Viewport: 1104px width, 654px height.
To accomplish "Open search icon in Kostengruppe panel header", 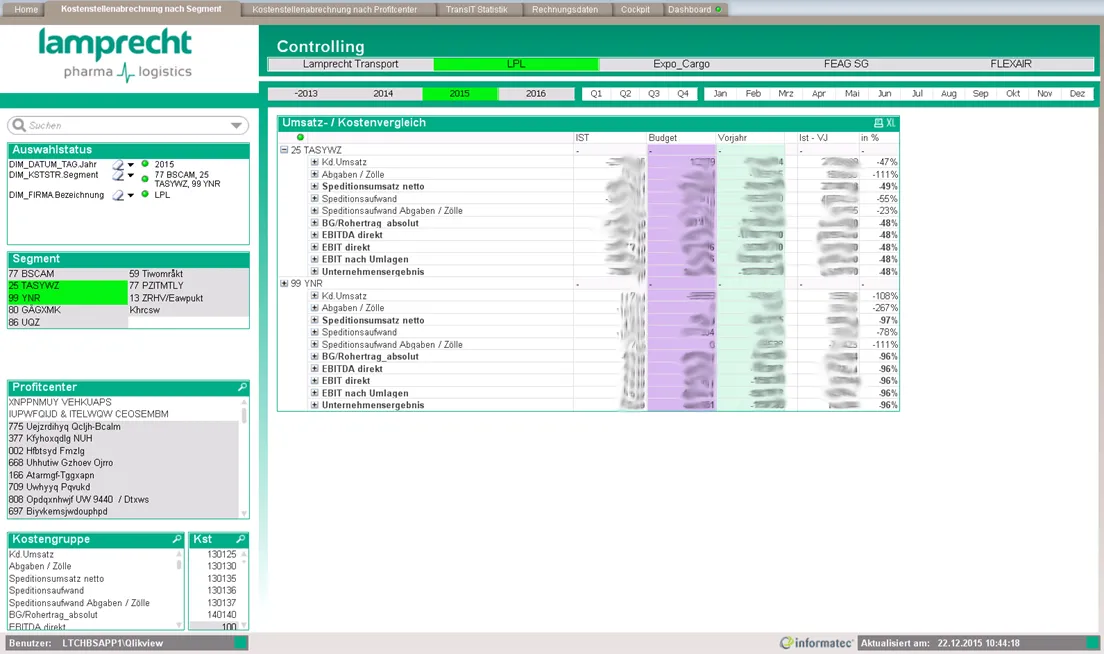I will [177, 539].
